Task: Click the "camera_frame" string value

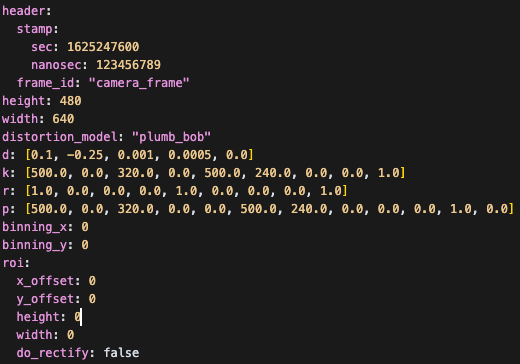Action: [x=139, y=83]
